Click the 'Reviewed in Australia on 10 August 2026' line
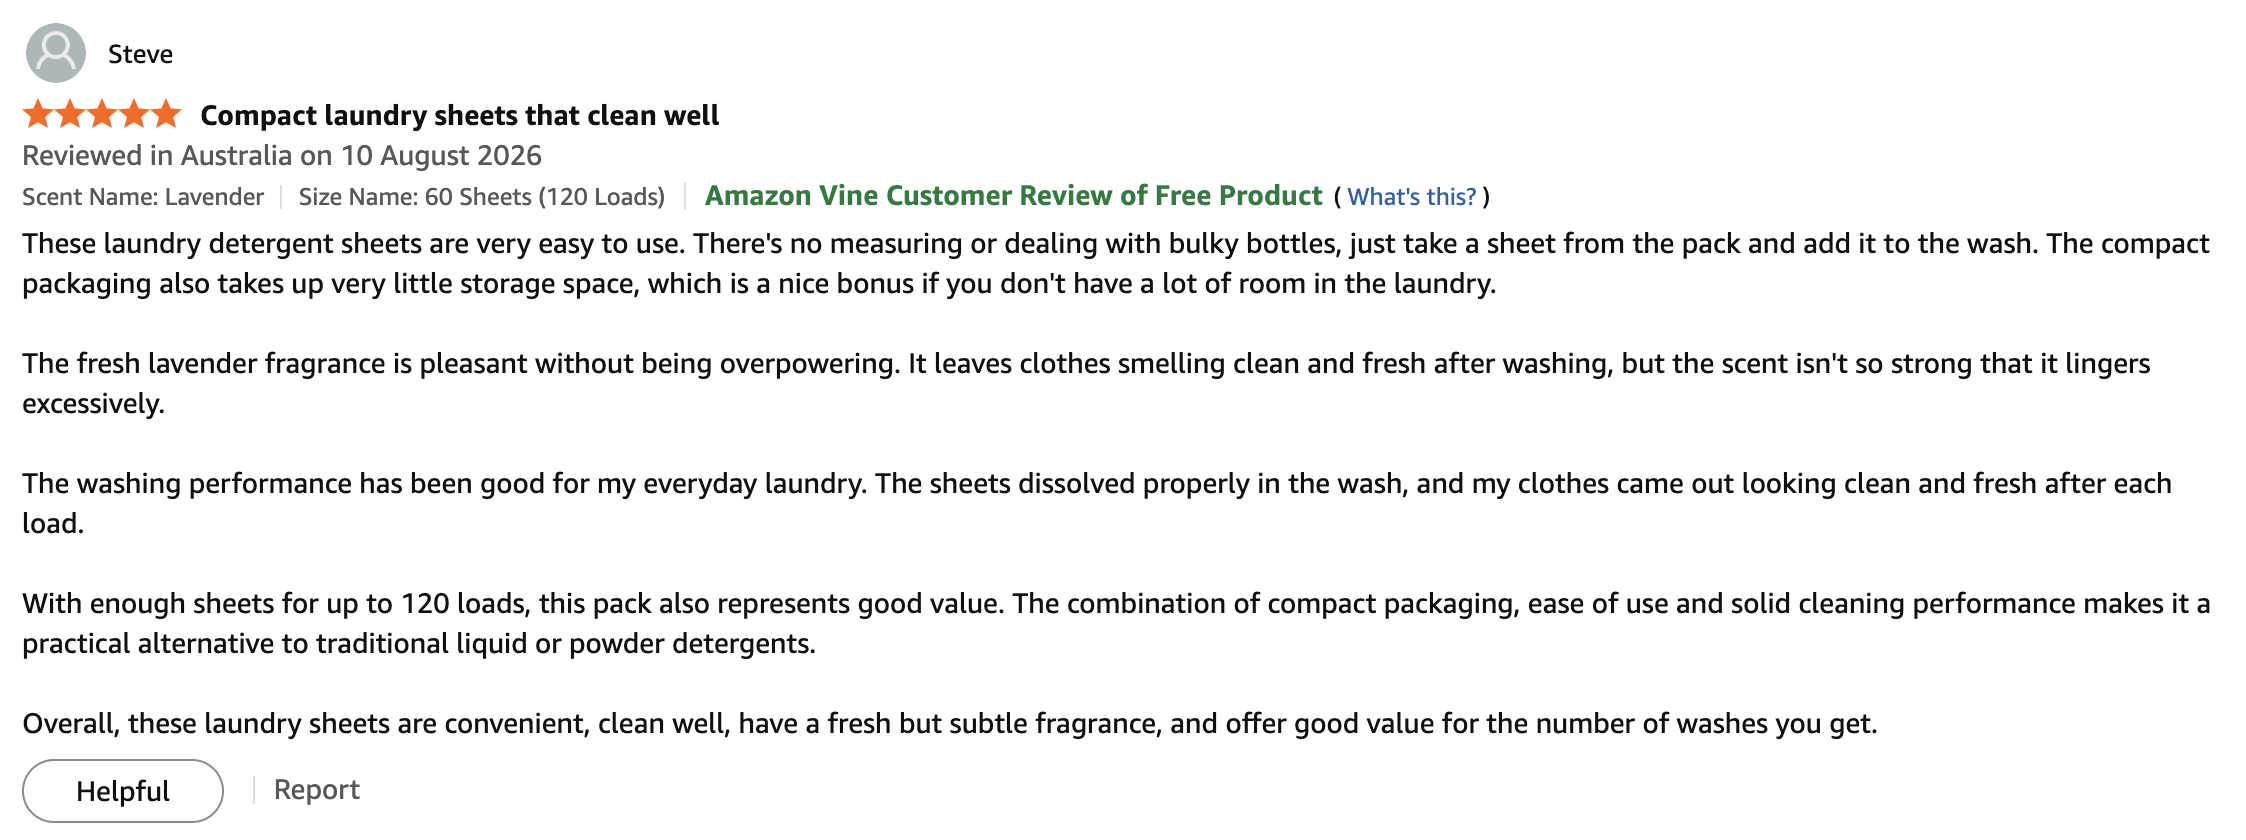The image size is (2246, 840). (282, 156)
